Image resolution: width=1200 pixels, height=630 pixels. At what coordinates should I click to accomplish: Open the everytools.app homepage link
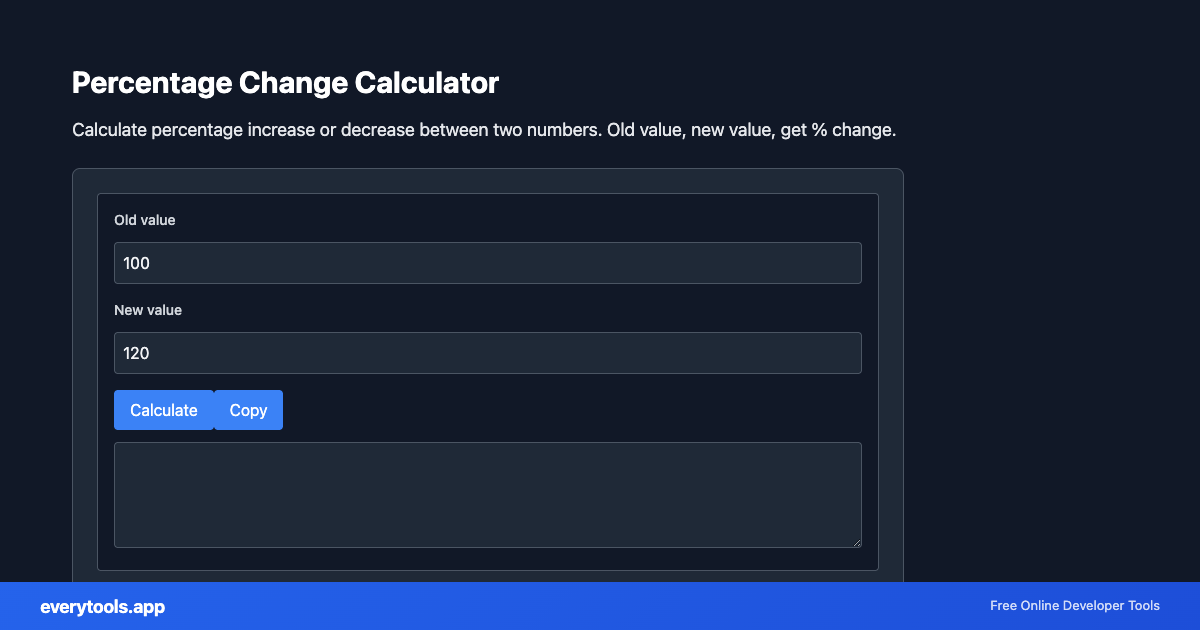click(102, 606)
